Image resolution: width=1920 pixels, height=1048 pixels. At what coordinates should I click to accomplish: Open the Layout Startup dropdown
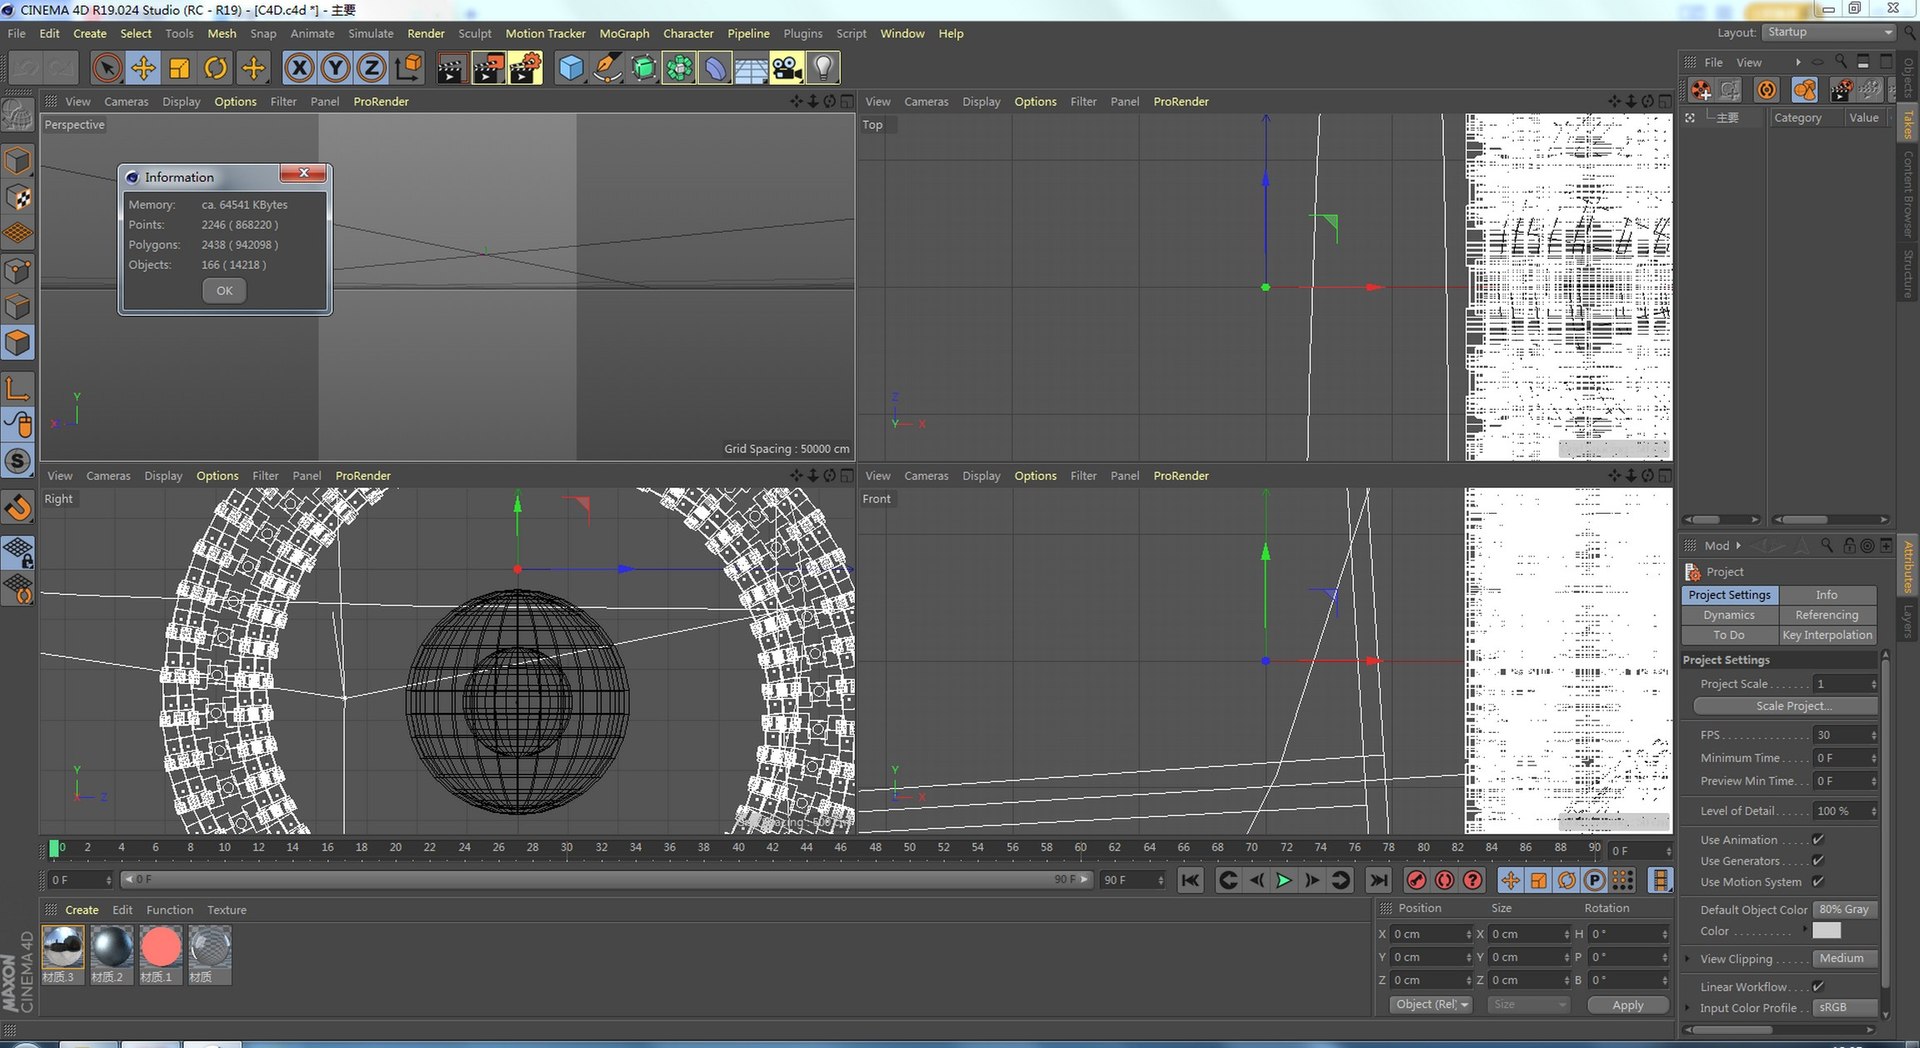coord(1829,32)
